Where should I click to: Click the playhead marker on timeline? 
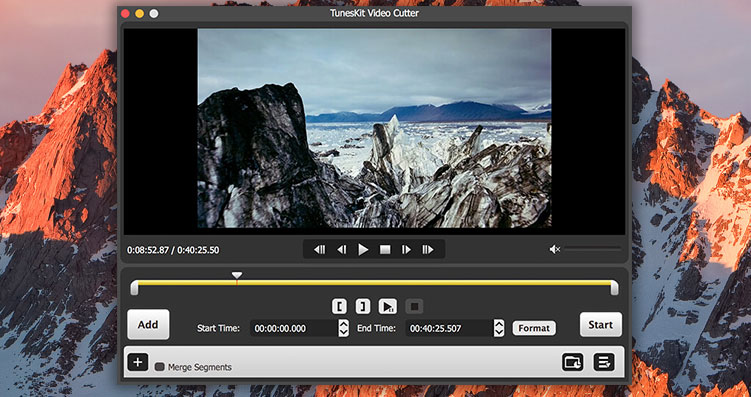point(237,275)
